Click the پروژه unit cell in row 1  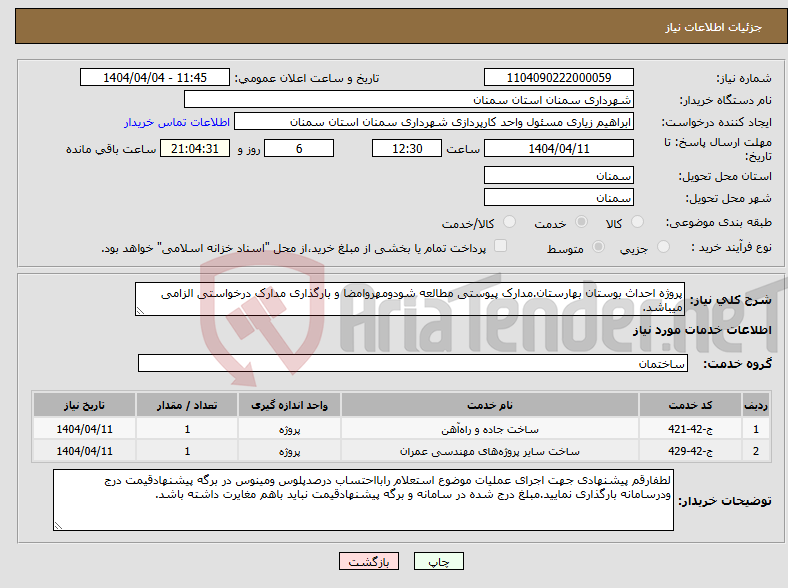289,429
